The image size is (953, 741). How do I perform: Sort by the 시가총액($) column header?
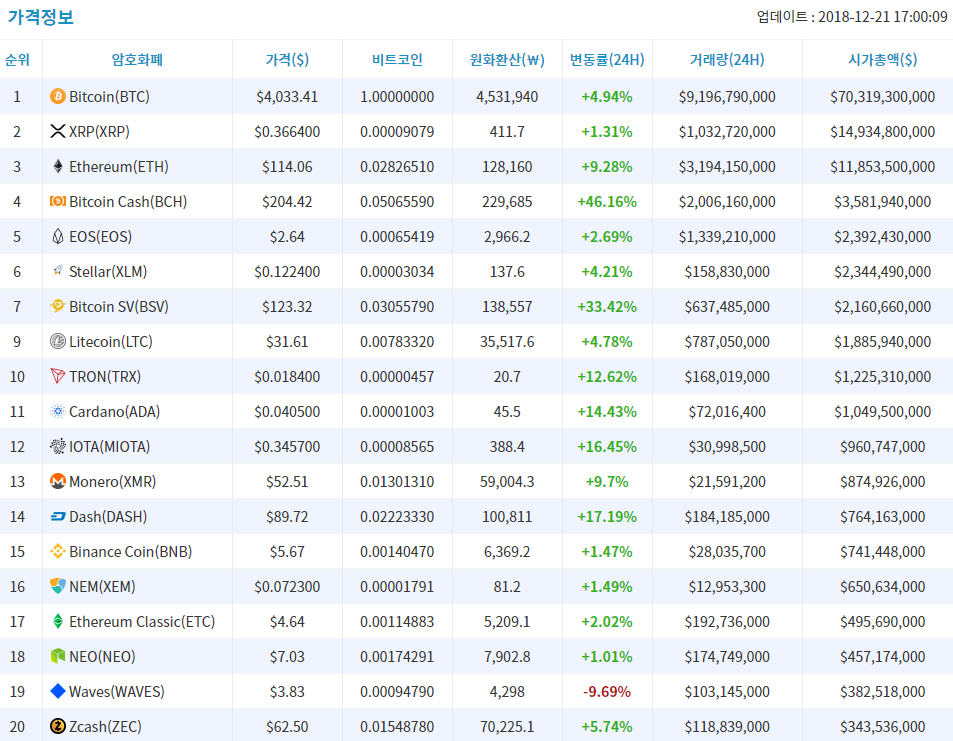pos(882,60)
